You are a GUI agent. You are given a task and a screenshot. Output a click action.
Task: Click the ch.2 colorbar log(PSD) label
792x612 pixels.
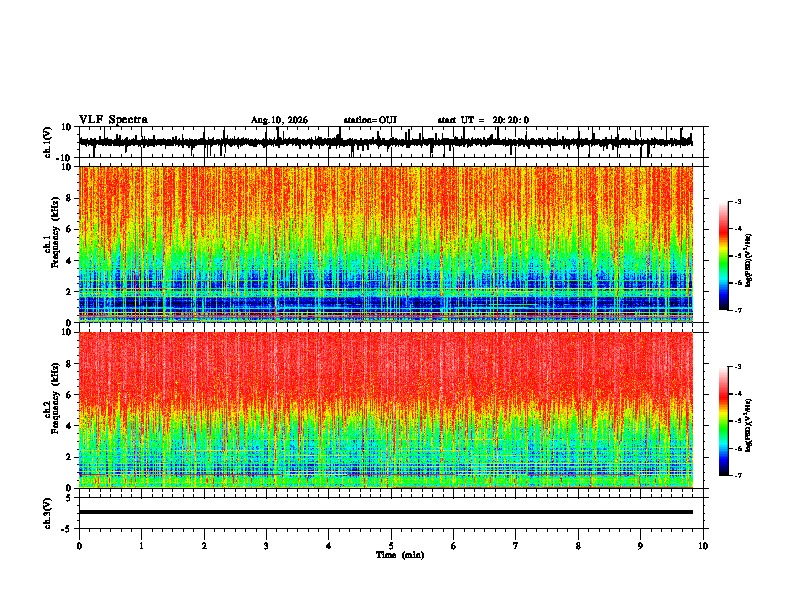749,425
